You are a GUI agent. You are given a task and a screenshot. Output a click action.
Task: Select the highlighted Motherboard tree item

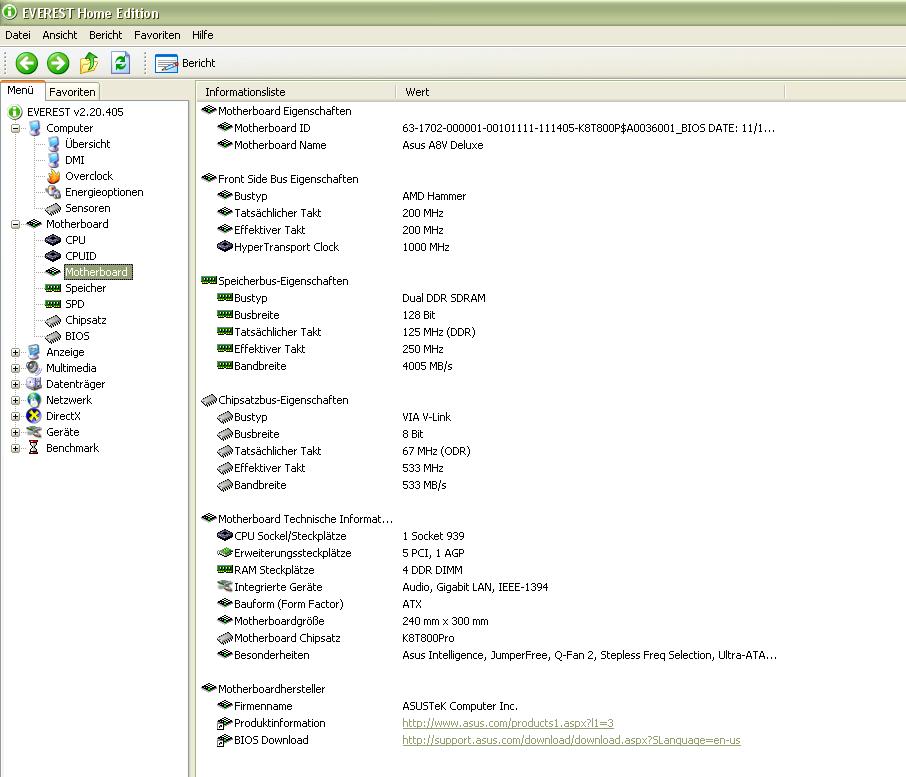point(98,272)
